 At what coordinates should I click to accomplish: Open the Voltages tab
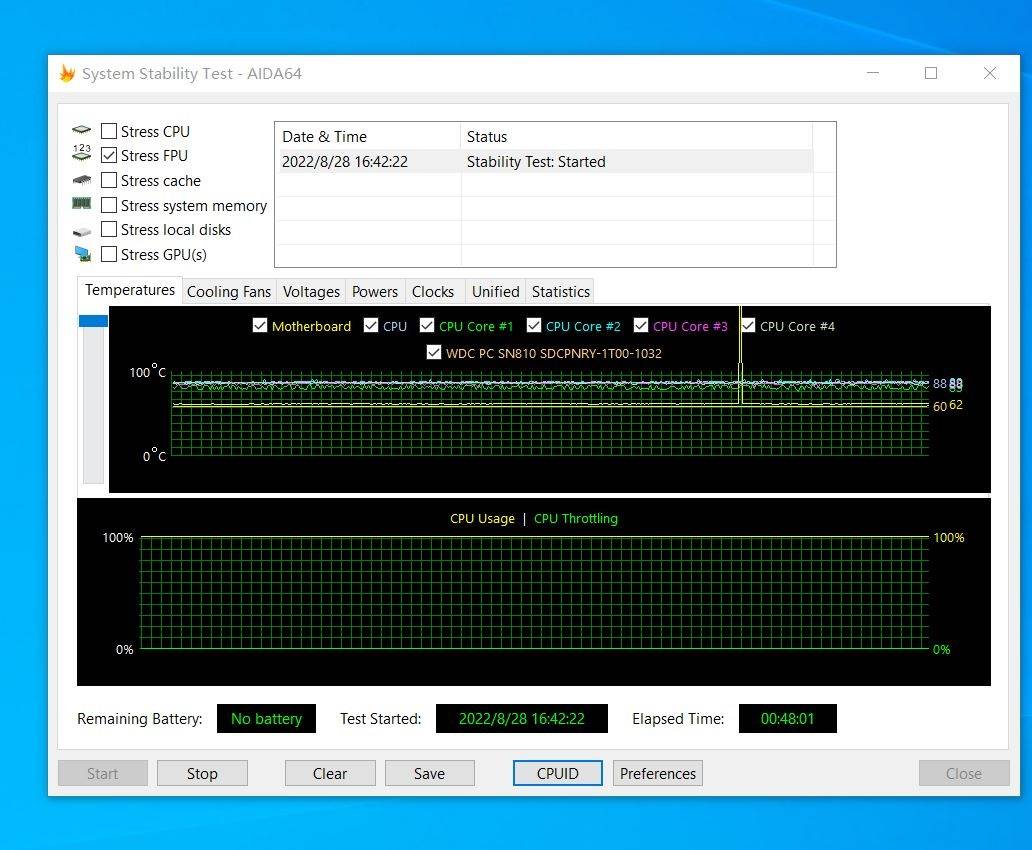click(x=311, y=292)
